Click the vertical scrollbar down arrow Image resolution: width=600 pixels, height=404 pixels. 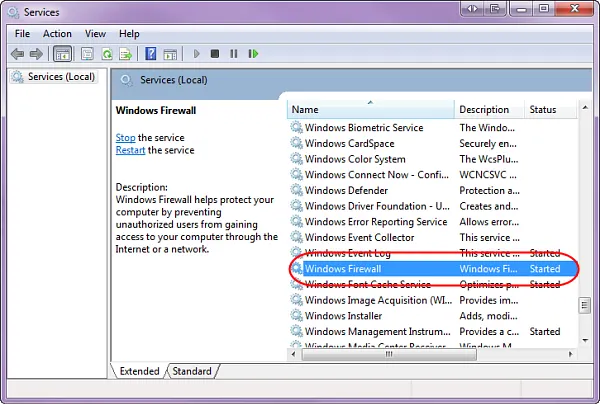[x=585, y=340]
